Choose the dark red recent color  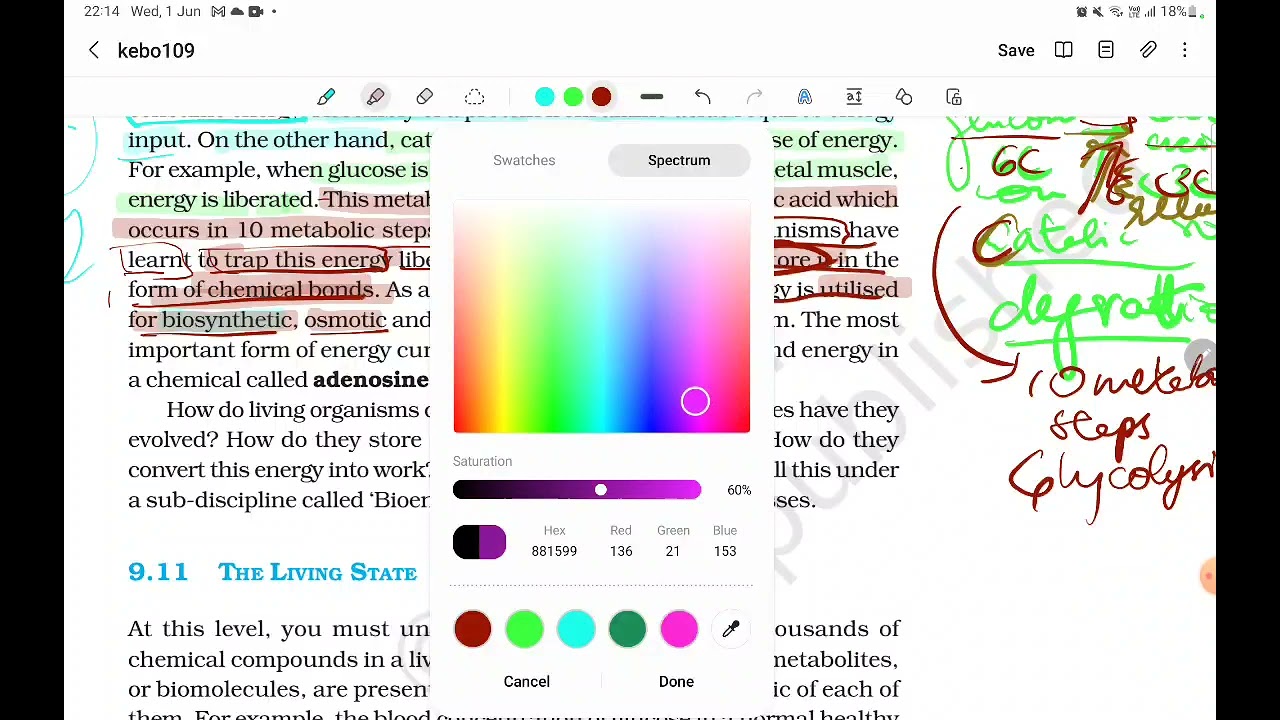473,629
